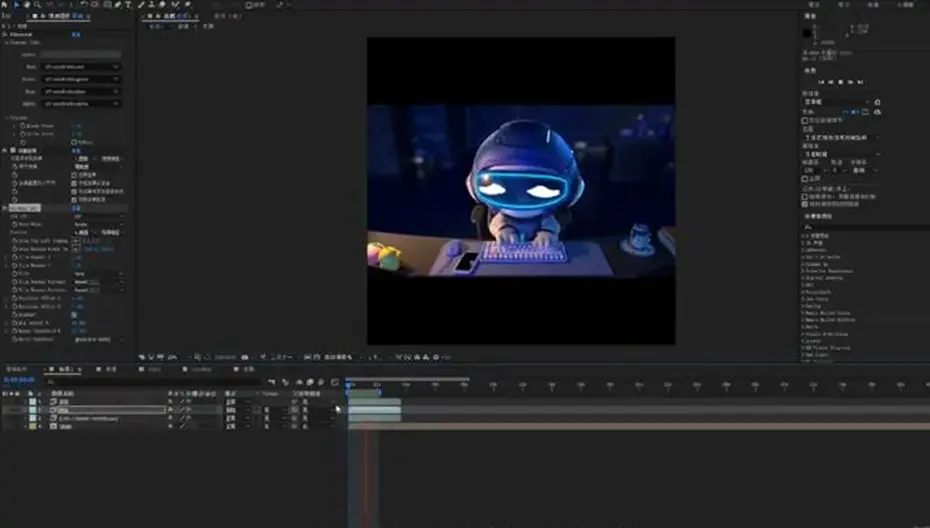
Task: Click the reset link of the third effect
Action: [x=76, y=208]
